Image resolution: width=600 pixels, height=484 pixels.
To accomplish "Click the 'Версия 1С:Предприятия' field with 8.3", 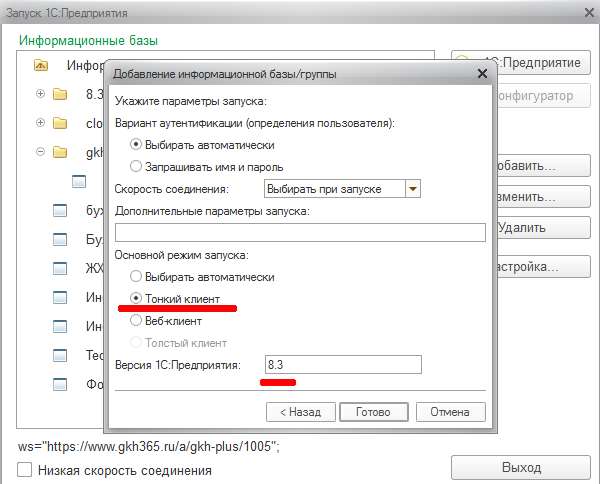I will point(343,365).
